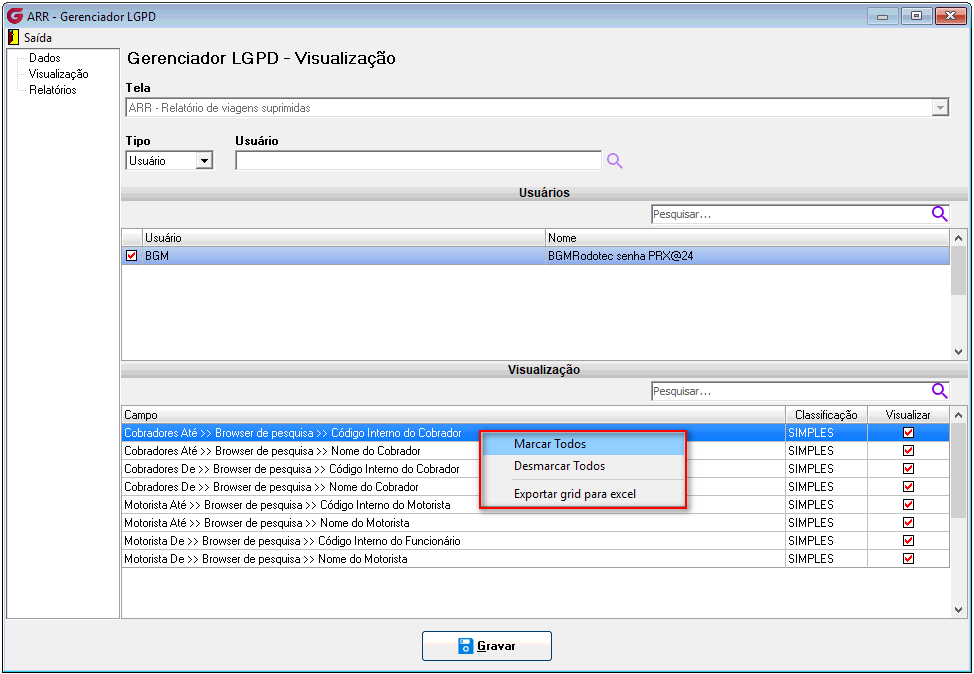Toggle Visualizar for Motorista De Nome do Motorista
The height and width of the screenshot is (674, 974).
point(908,558)
